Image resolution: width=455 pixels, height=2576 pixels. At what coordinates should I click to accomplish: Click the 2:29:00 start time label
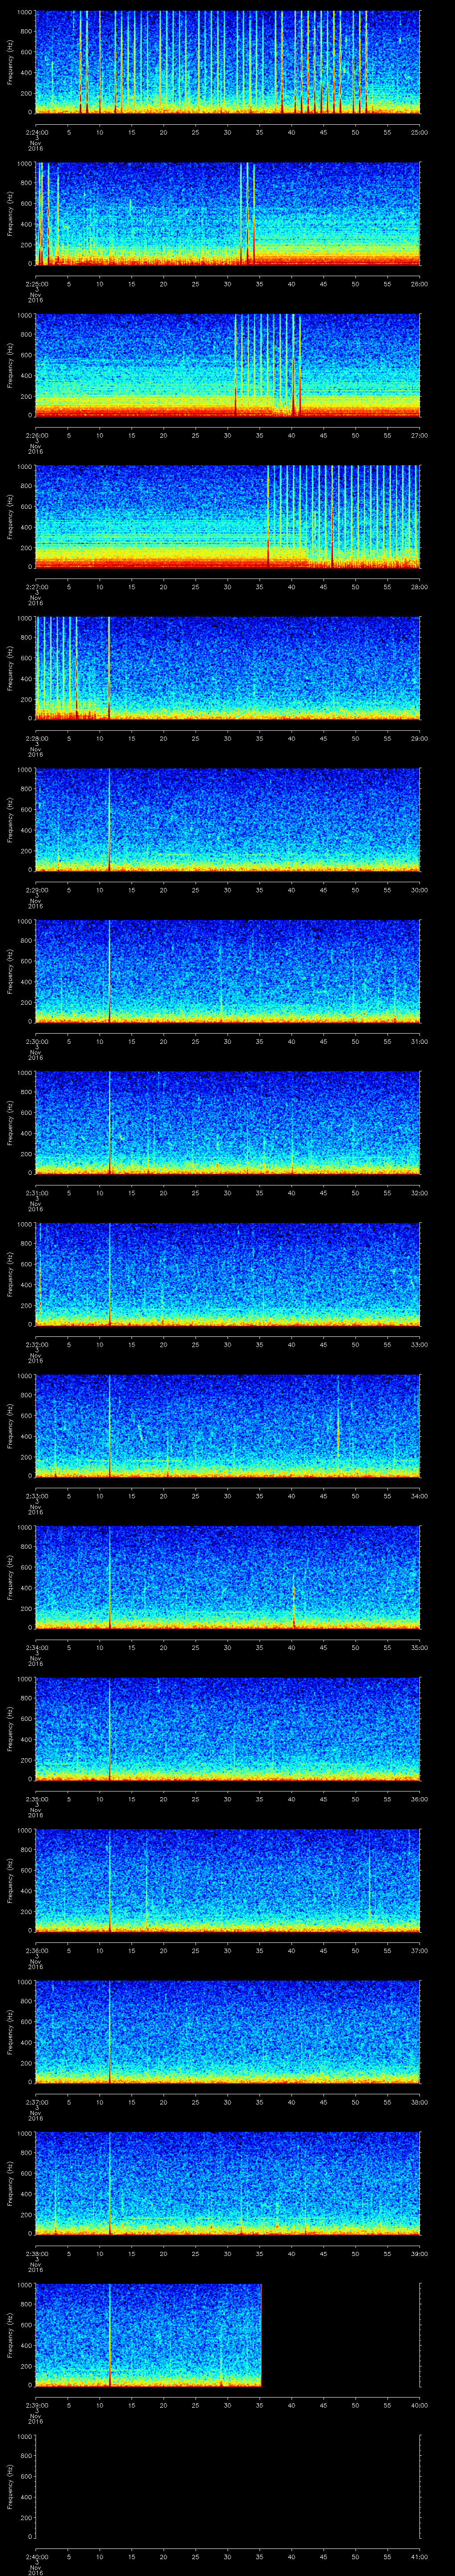[x=36, y=890]
